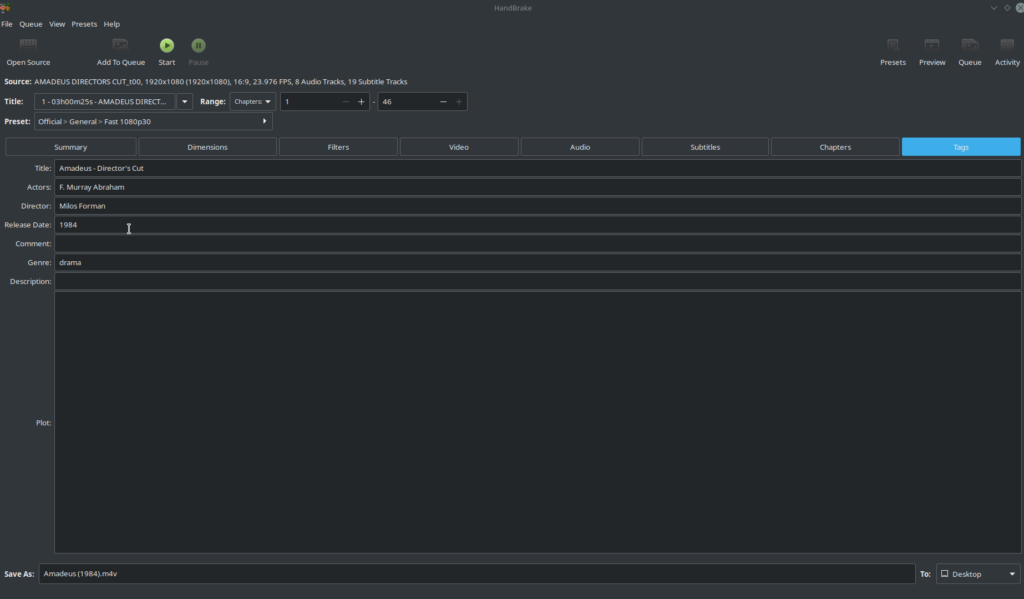Open the View menu
This screenshot has width=1024, height=599.
point(57,24)
